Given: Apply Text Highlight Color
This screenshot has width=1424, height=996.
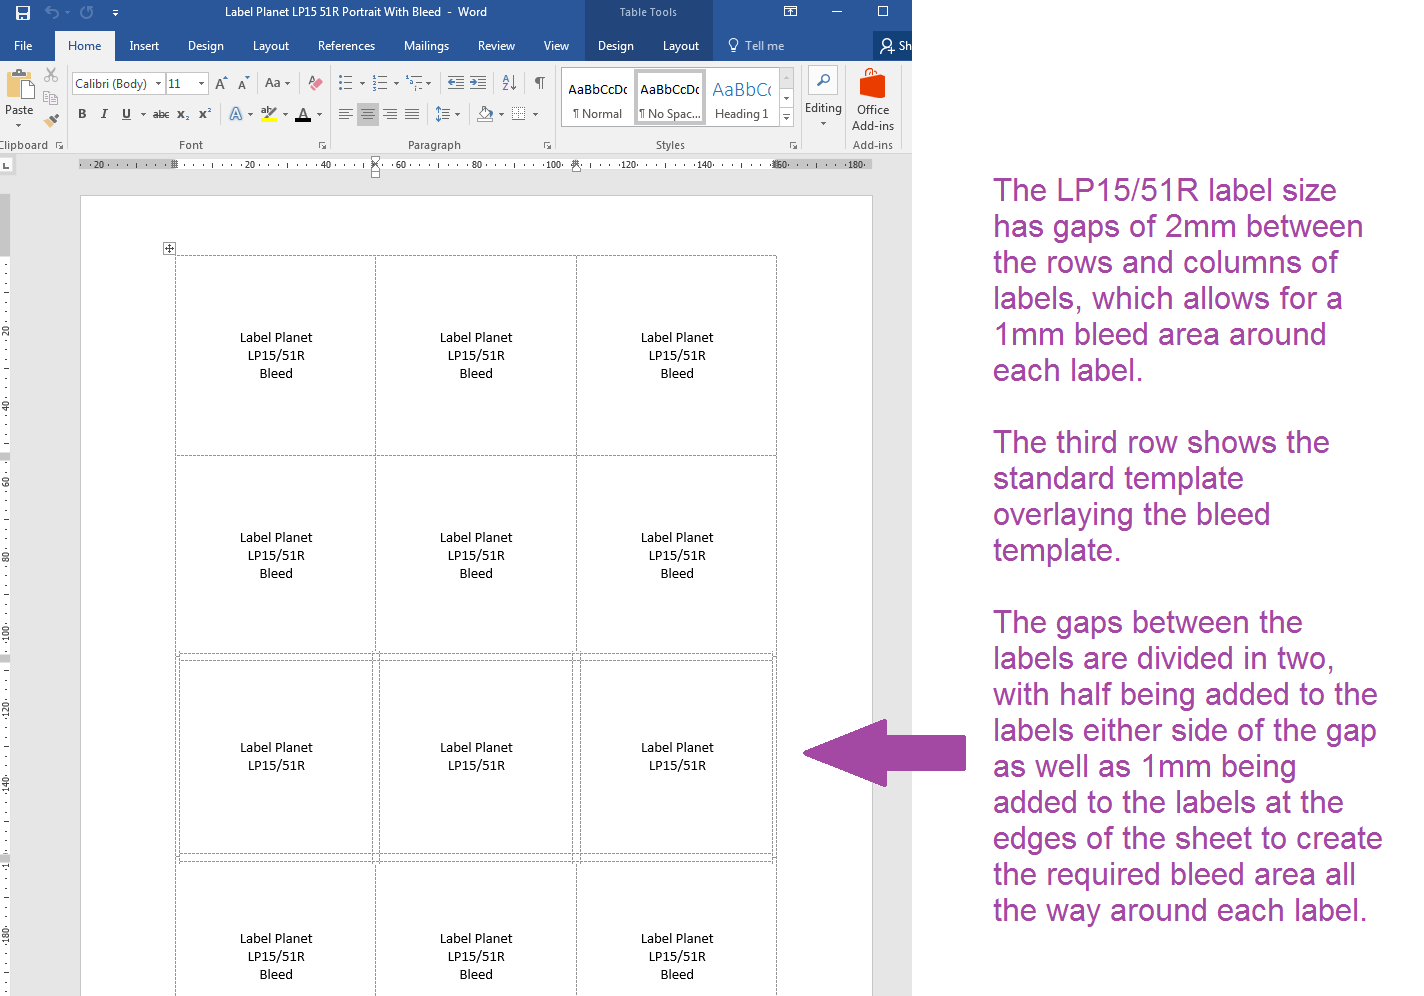Looking at the screenshot, I should coord(270,114).
